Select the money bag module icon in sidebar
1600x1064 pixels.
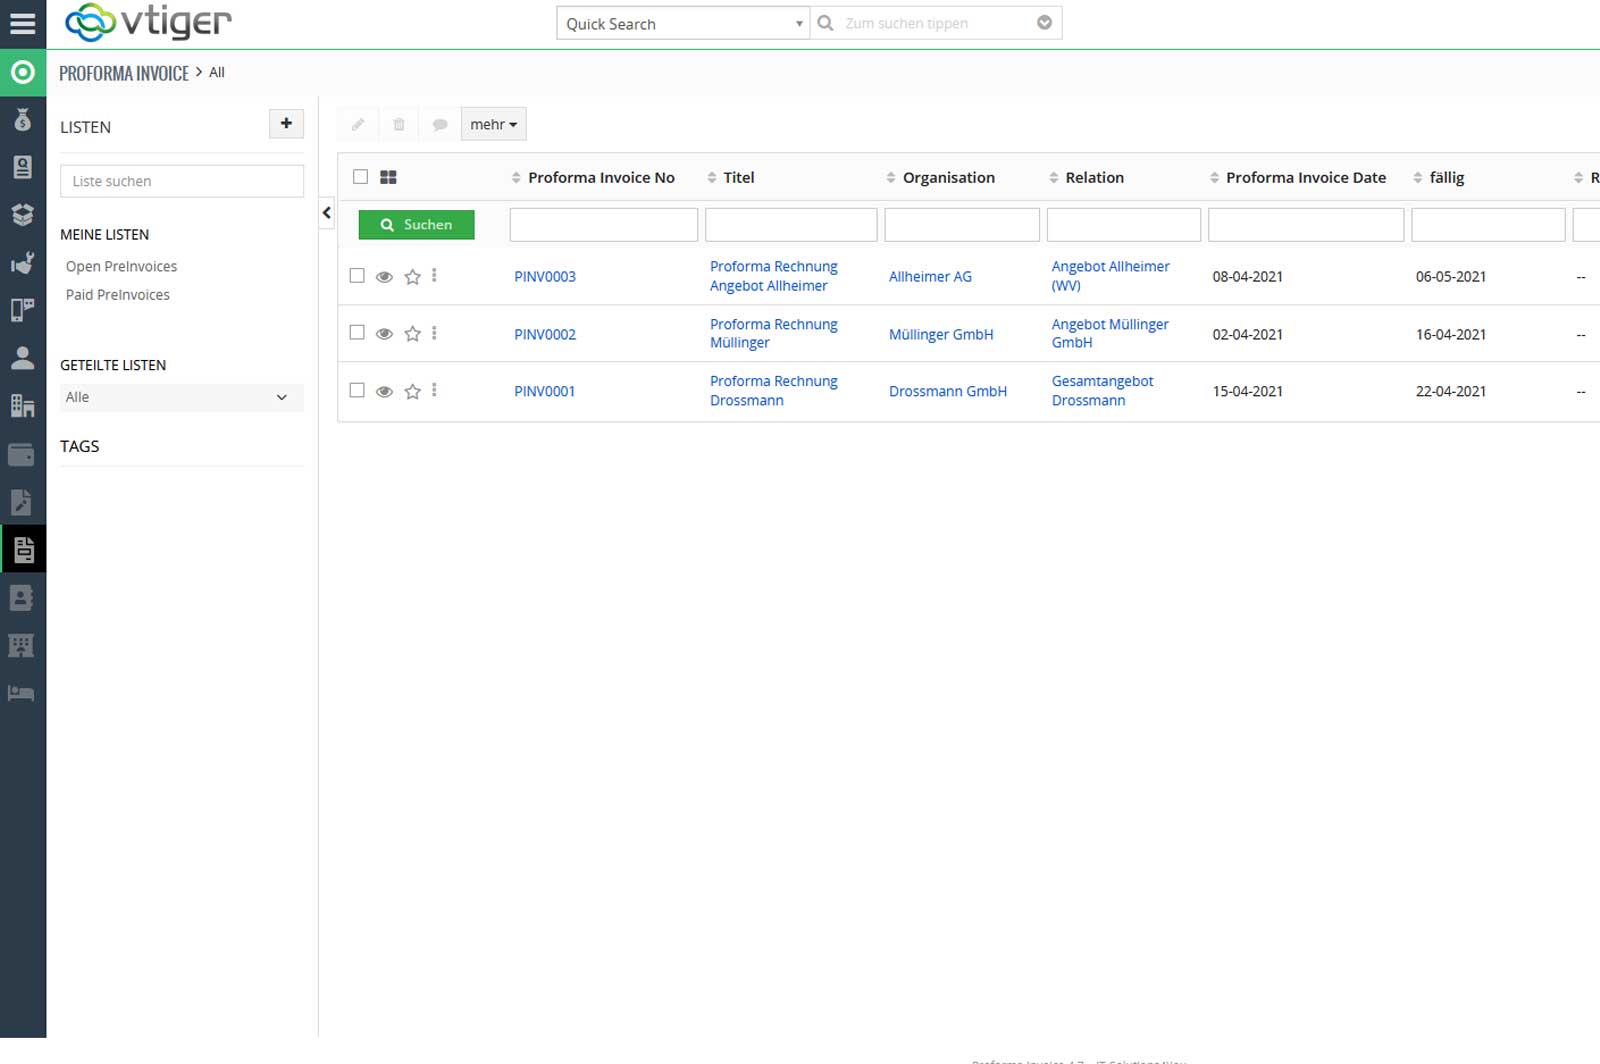click(x=22, y=120)
